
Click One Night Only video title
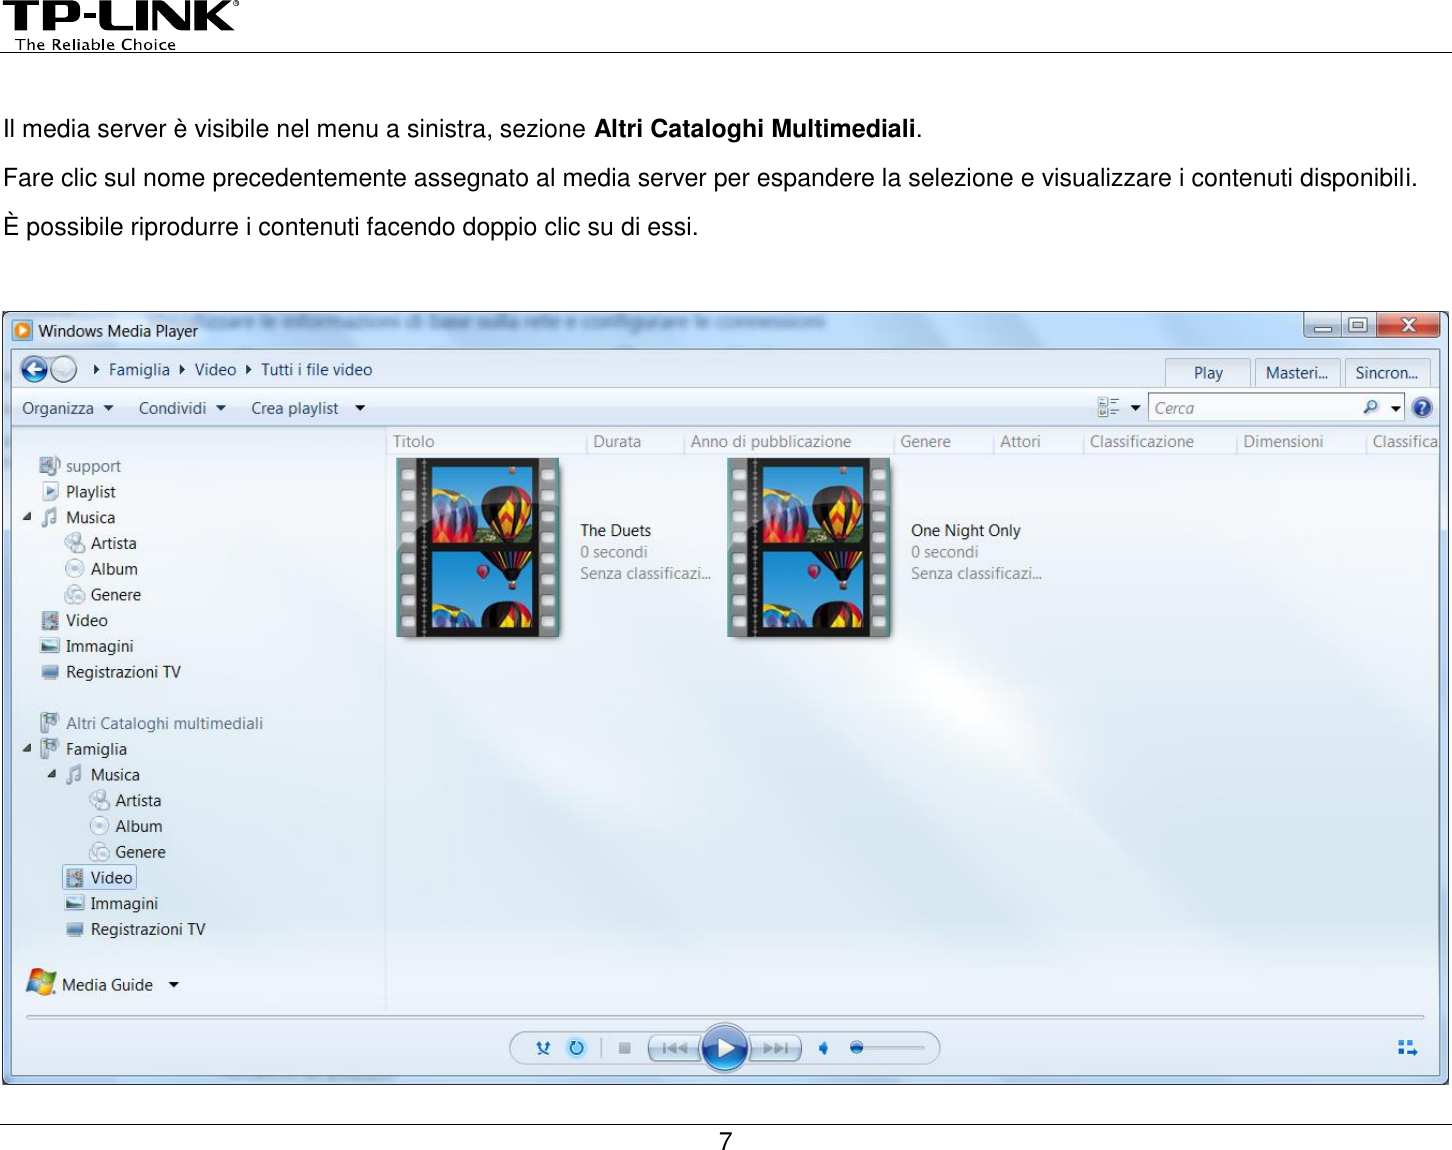click(966, 531)
